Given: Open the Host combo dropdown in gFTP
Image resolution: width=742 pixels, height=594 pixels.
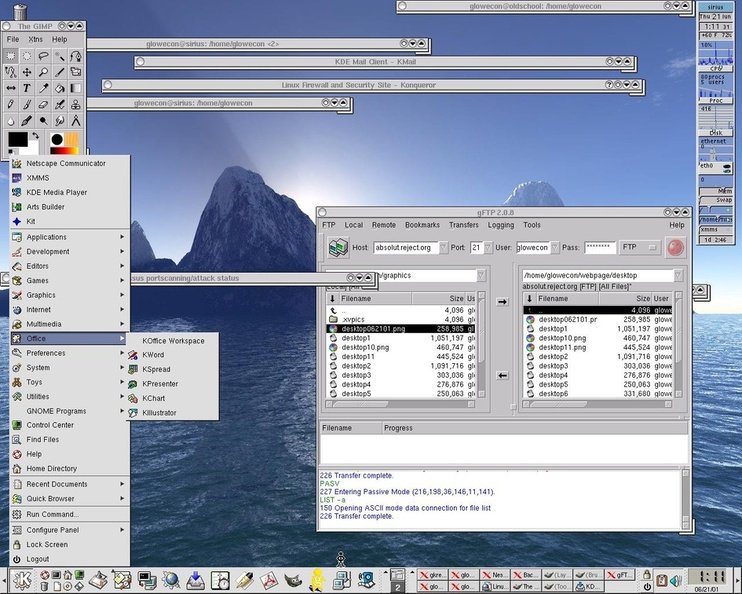Looking at the screenshot, I should pos(443,248).
